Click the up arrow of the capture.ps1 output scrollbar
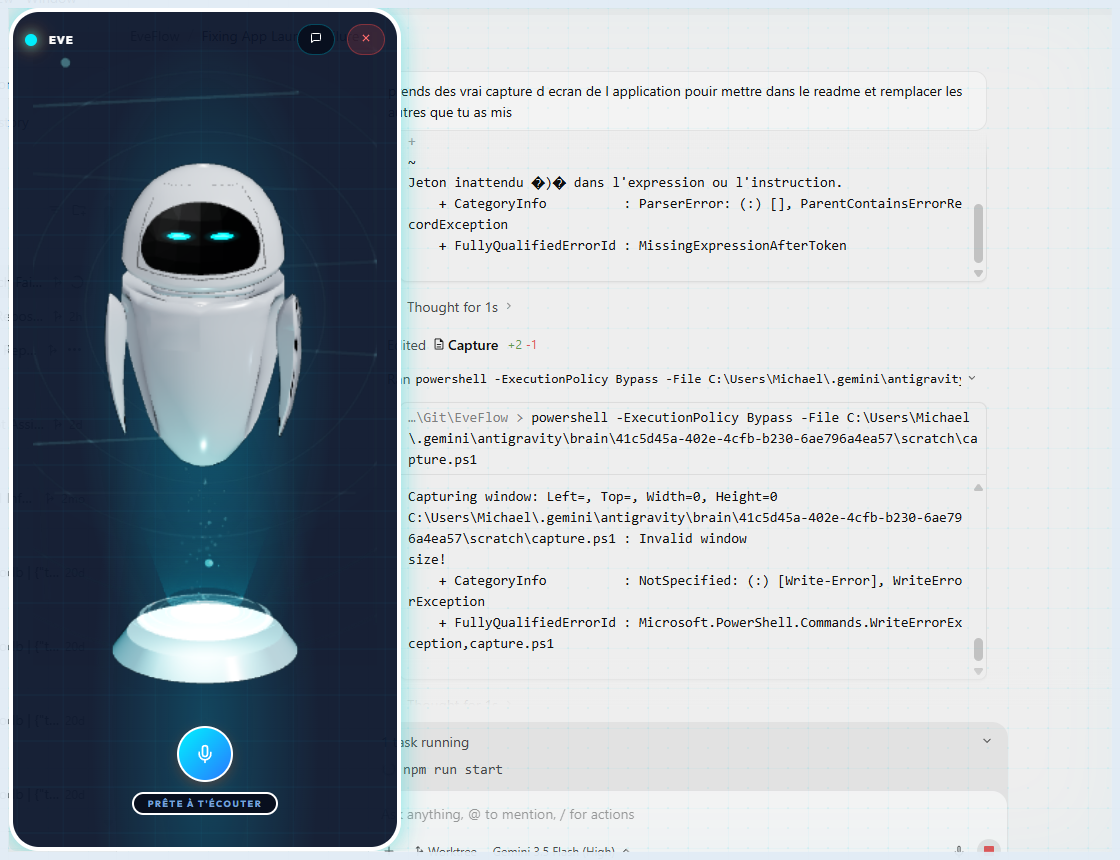The width and height of the screenshot is (1120, 860). [x=979, y=487]
